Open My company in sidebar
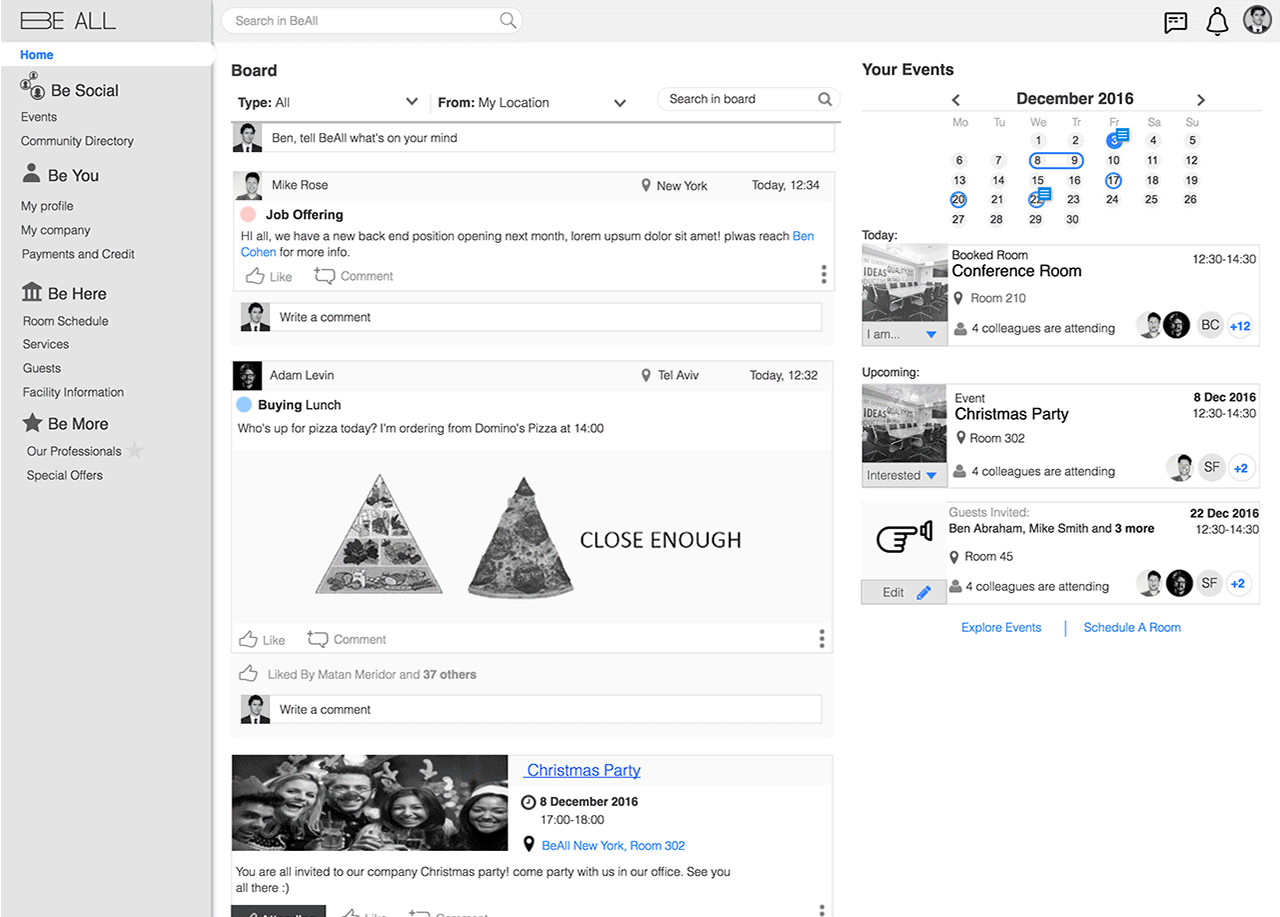The width and height of the screenshot is (1280, 917). 56,230
